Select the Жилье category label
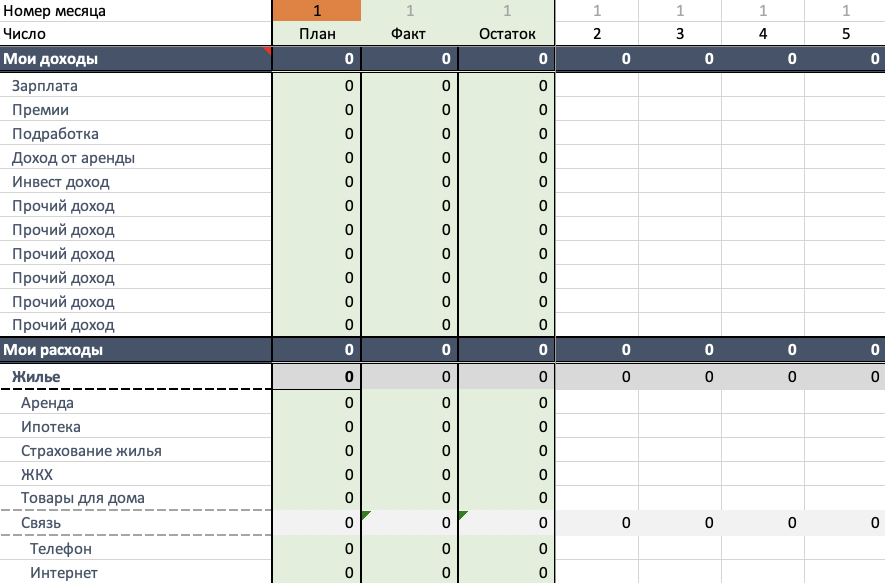Screen dimensions: 885x583 pyautogui.click(x=36, y=376)
